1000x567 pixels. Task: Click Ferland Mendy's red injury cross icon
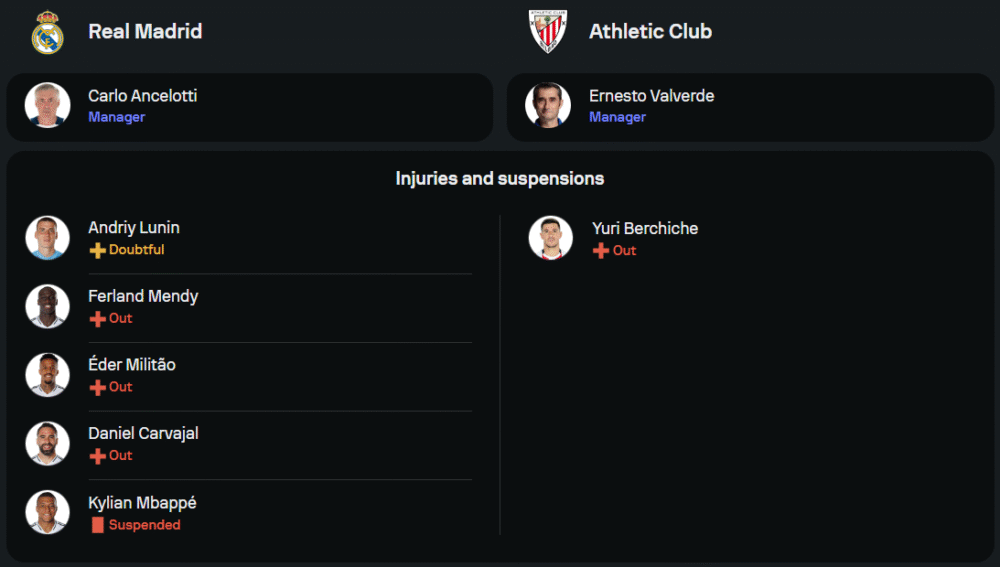(97, 319)
